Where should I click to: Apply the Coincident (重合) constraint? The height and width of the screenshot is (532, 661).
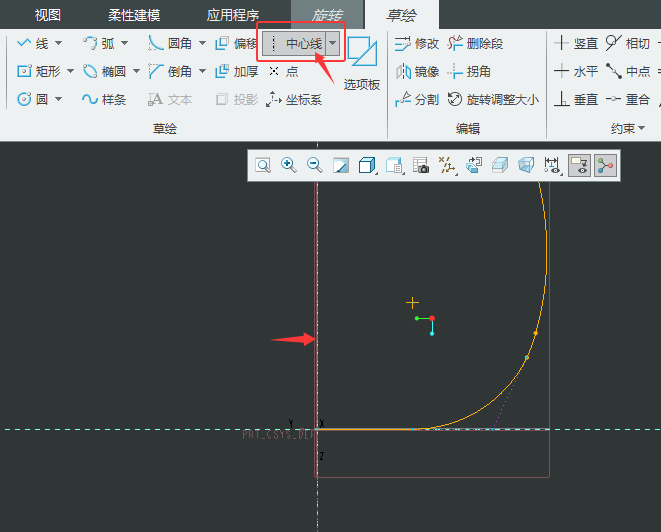click(628, 99)
